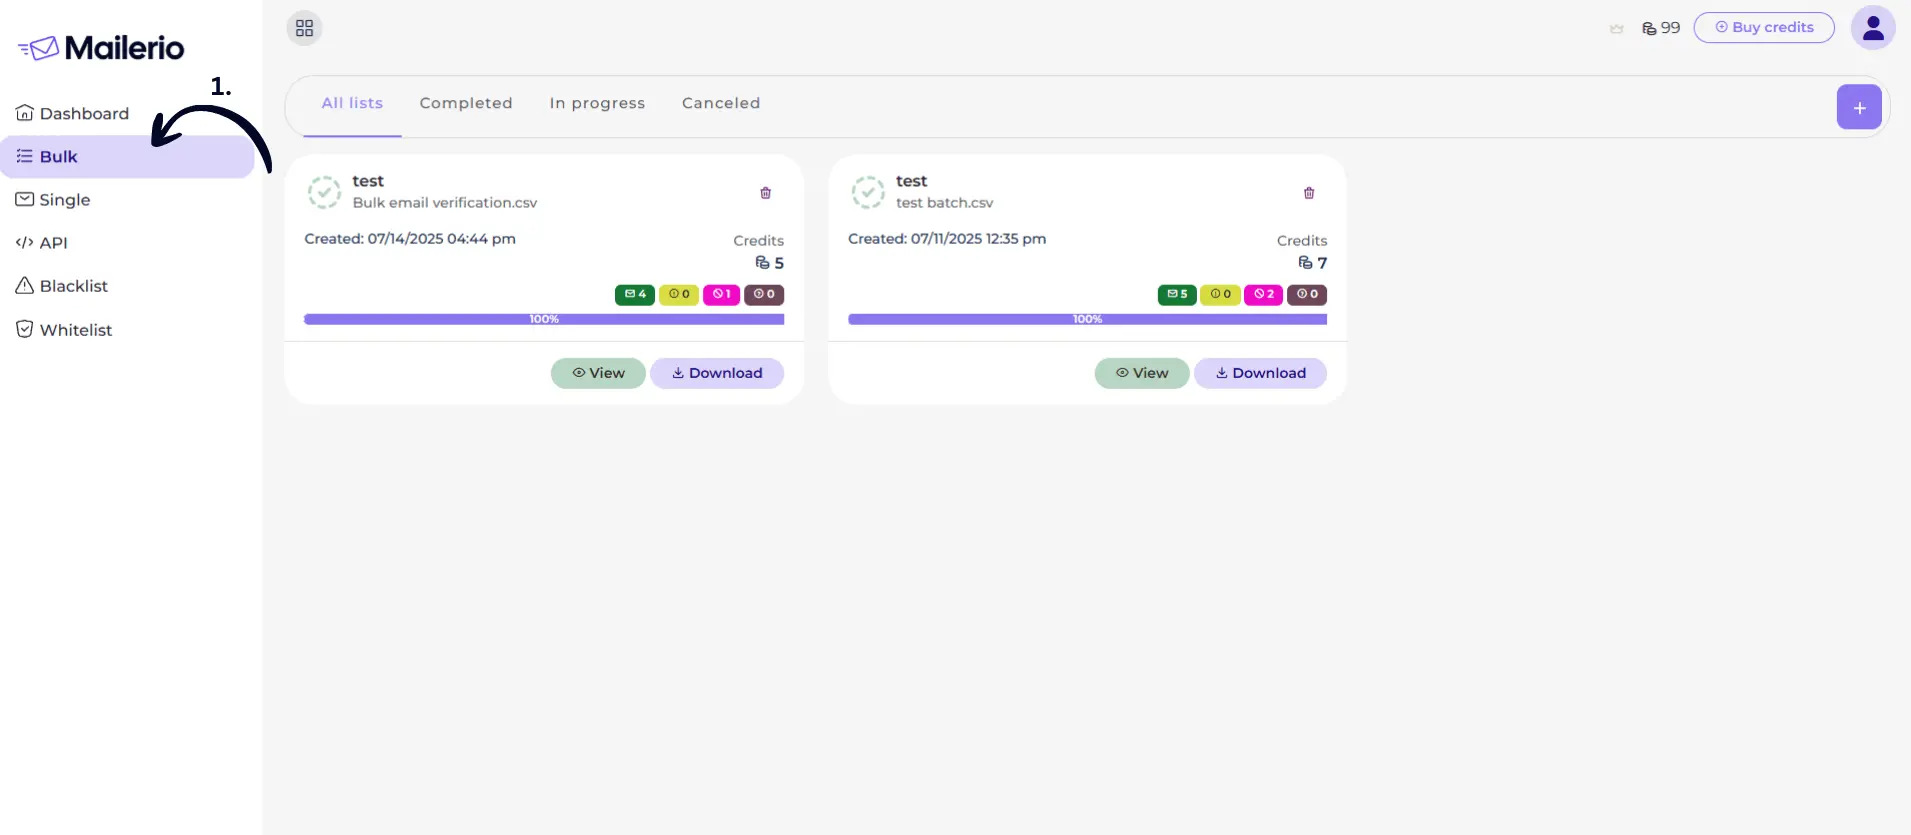Switch to the In progress tab

[597, 103]
